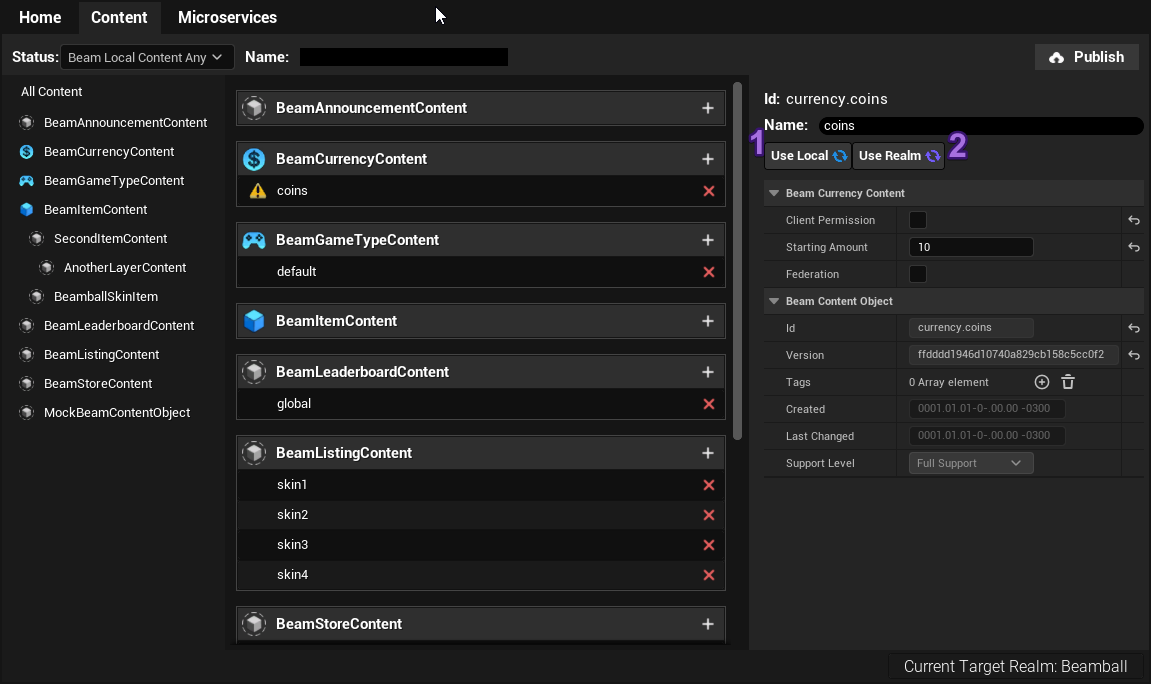Image resolution: width=1151 pixels, height=684 pixels.
Task: Add an element to Tags array
Action: 1041,382
